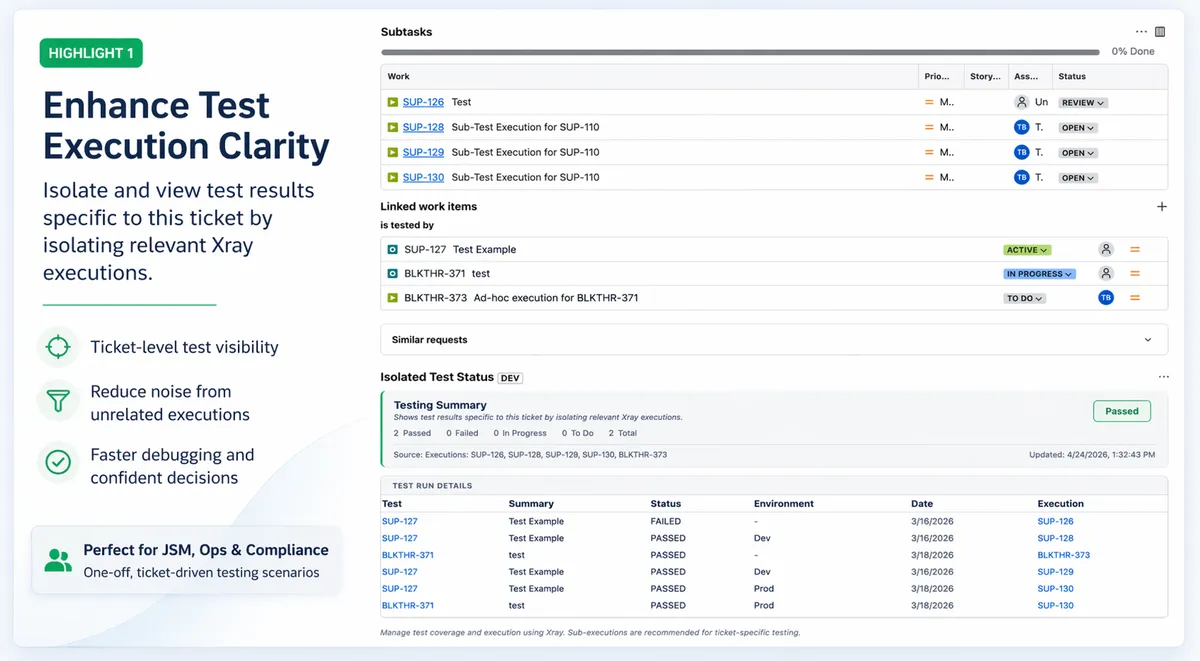The height and width of the screenshot is (661, 1200).
Task: Click the FAILED status cell in run details
Action: [666, 521]
